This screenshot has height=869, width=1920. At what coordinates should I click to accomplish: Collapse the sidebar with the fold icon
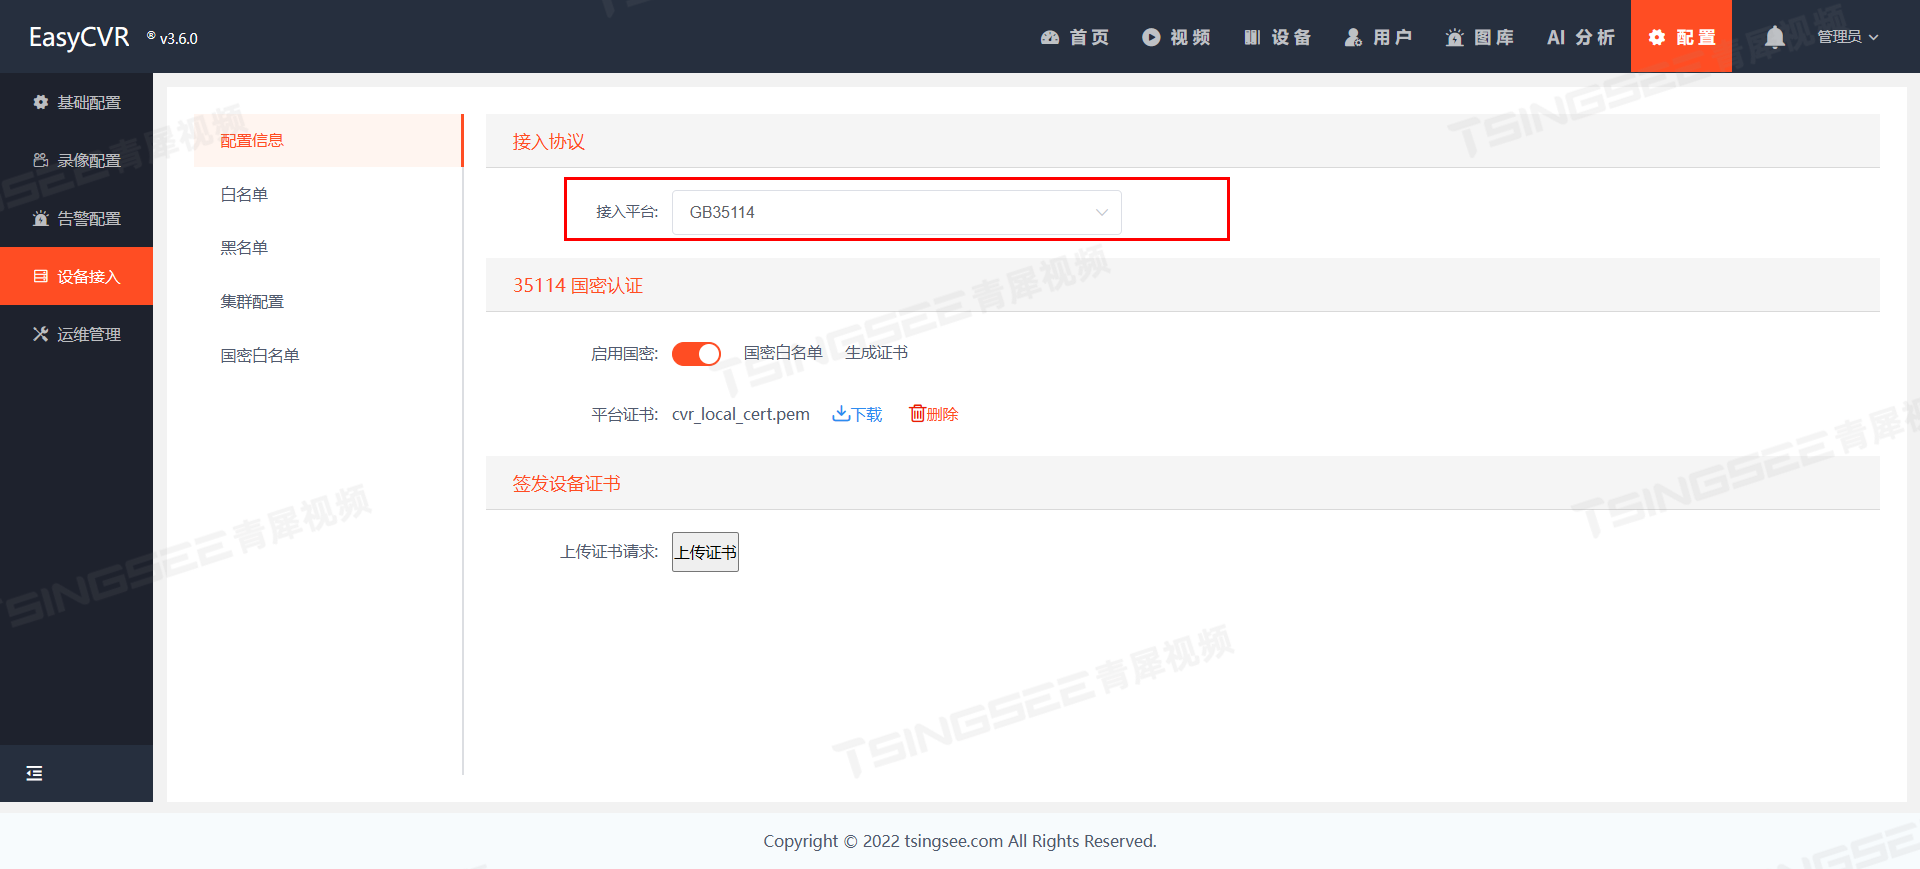(34, 773)
